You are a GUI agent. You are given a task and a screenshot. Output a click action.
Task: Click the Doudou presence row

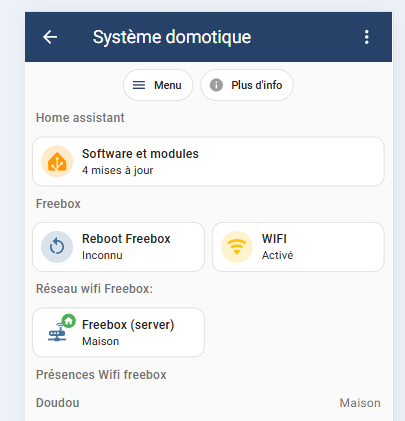[208, 403]
